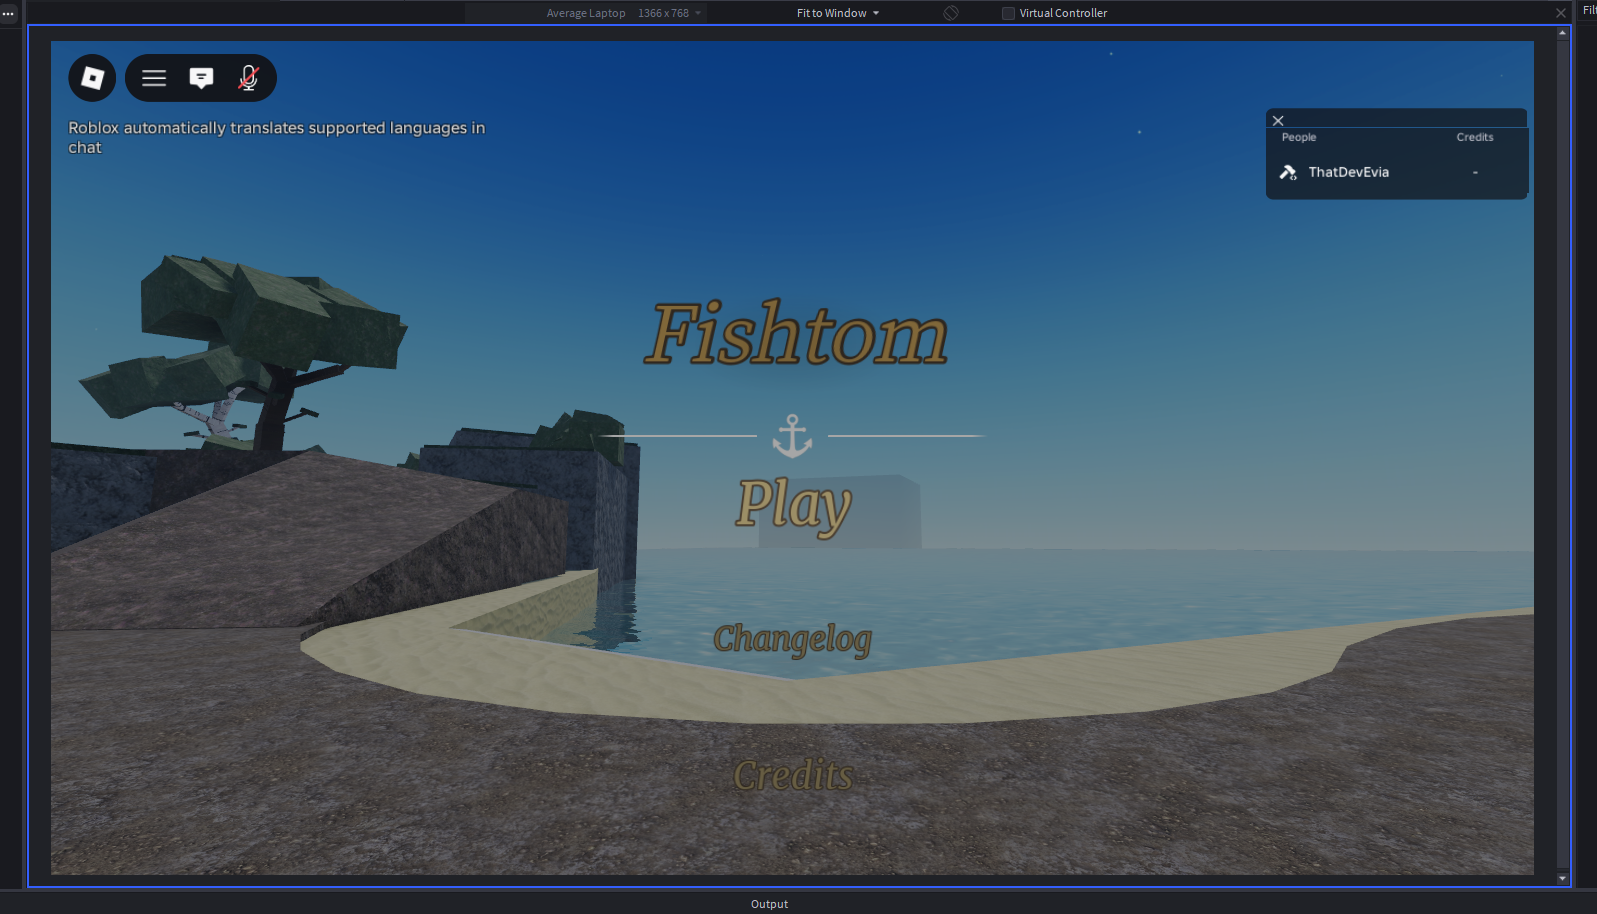Screen dimensions: 1597x914
Task: Close the device emulator bar
Action: [1561, 13]
